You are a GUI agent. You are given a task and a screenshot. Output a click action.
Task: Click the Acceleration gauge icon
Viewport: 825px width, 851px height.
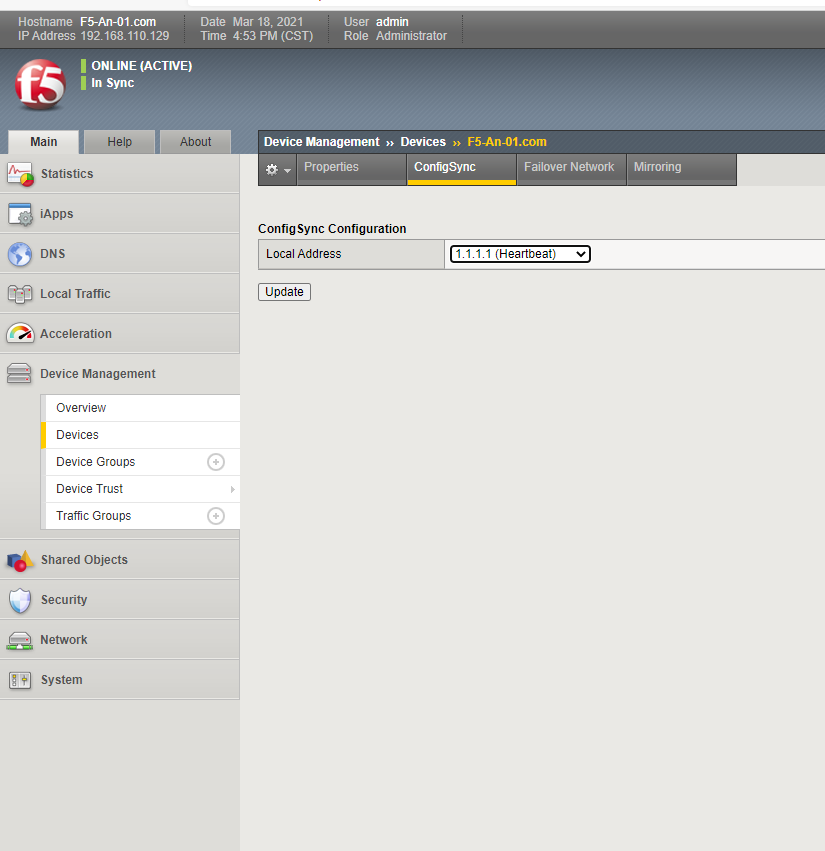[20, 334]
